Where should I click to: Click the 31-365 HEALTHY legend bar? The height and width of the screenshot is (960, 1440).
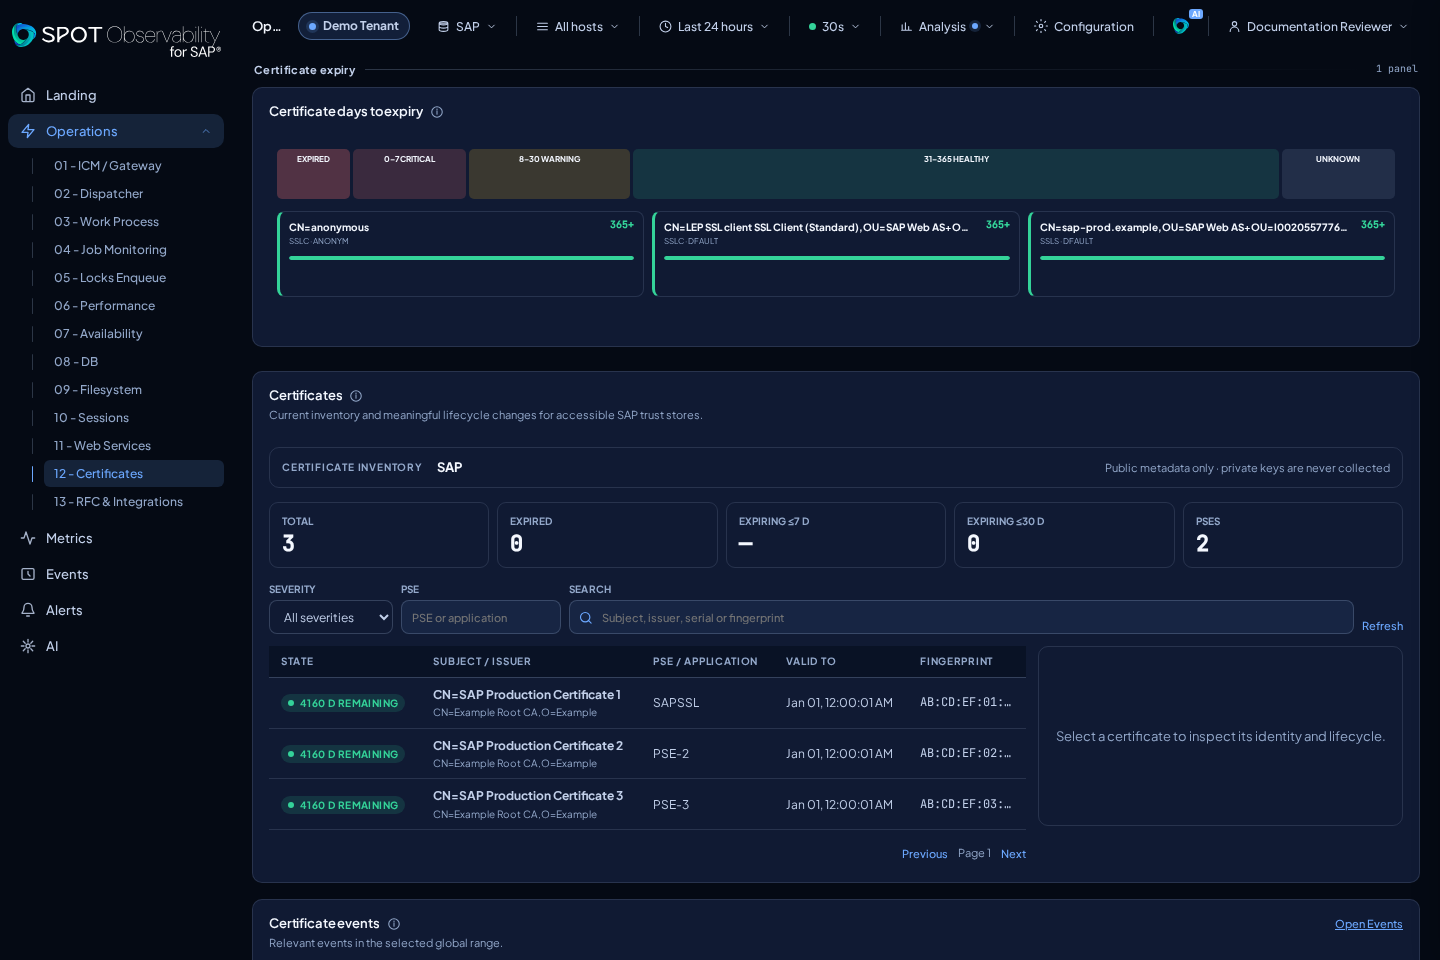coord(956,174)
